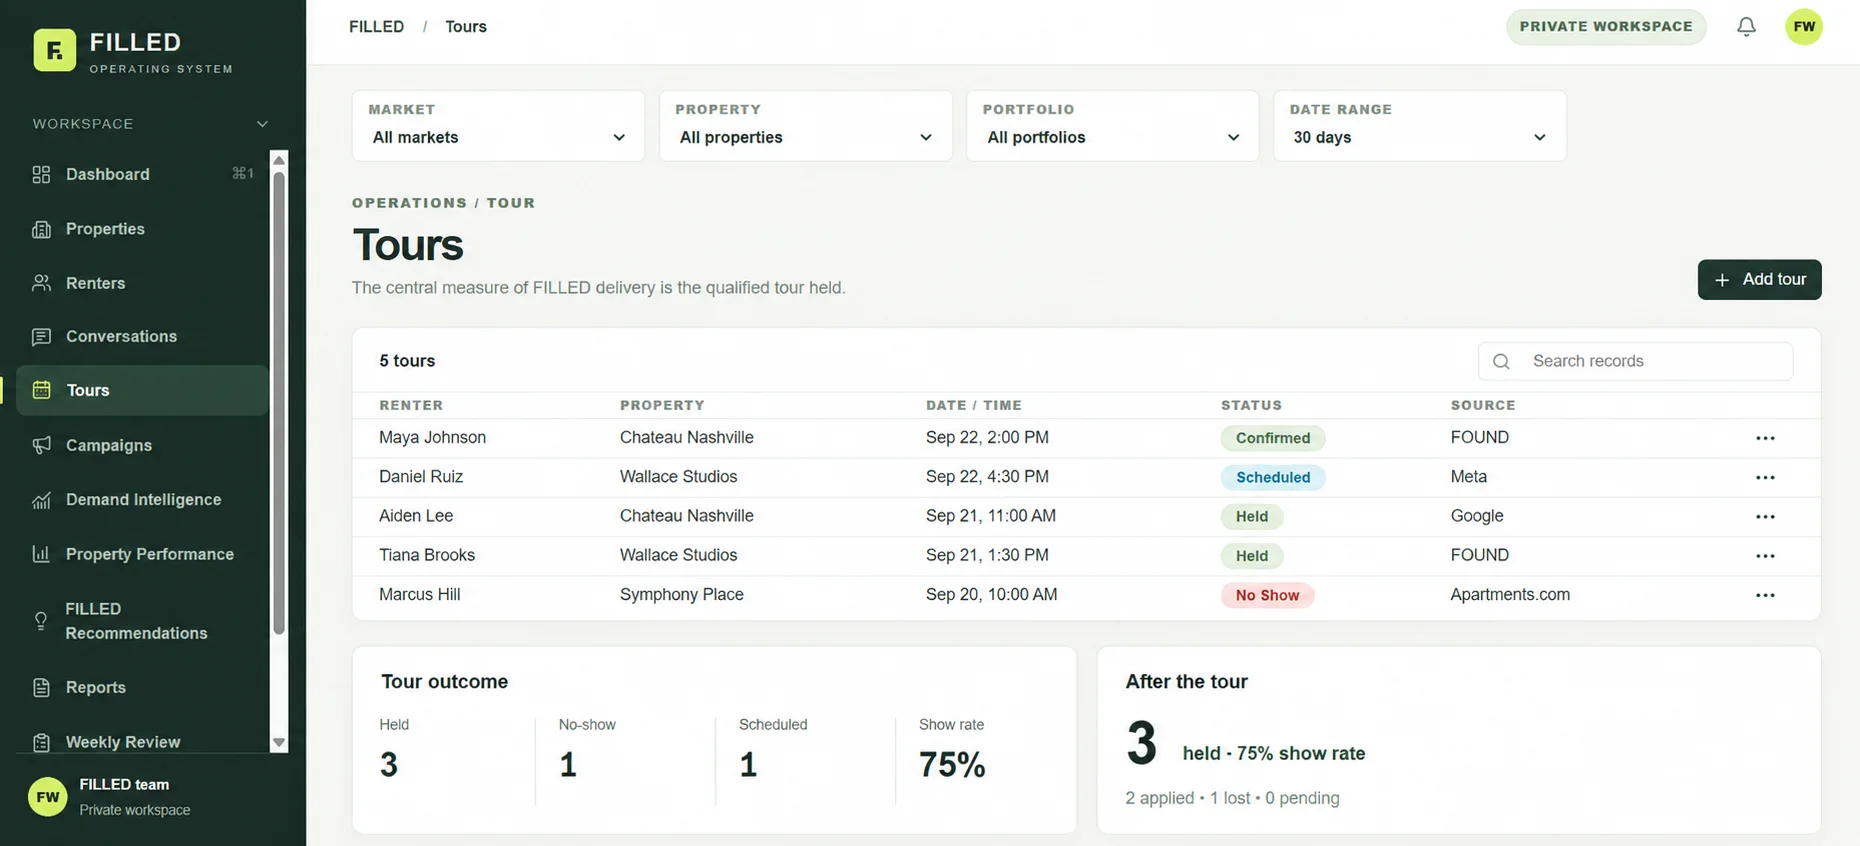Open more options for Daniel Ruiz tour
Screen dimensions: 1860x846
[1765, 477]
